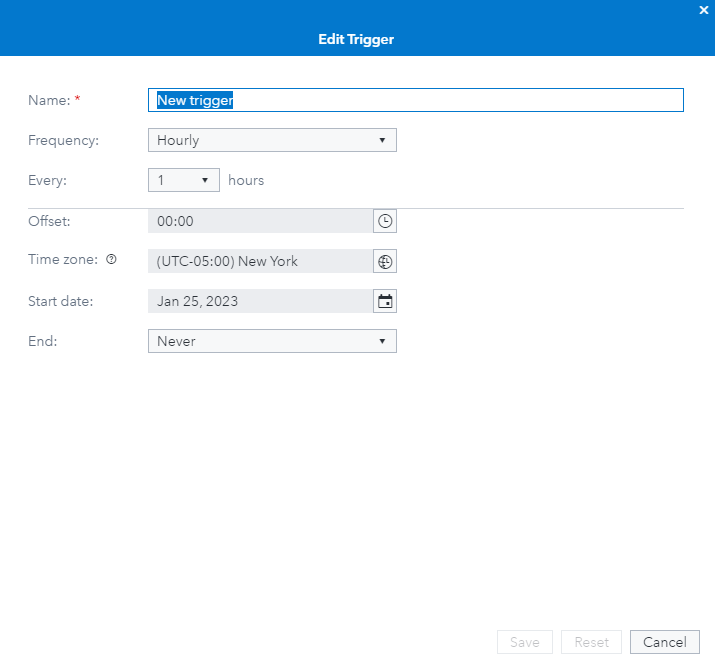Select the Time zone field showing New York
Screen dimensions: 715x663
[x=259, y=261]
